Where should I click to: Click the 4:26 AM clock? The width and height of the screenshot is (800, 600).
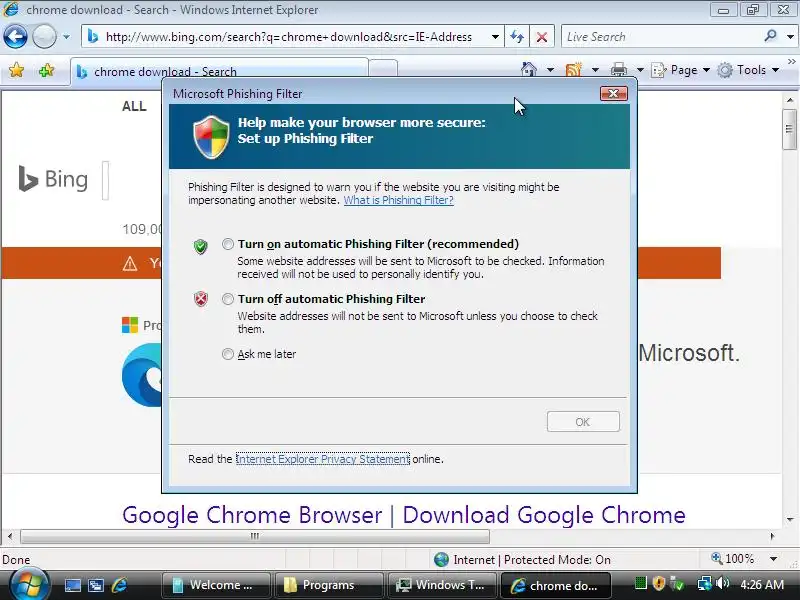762,585
